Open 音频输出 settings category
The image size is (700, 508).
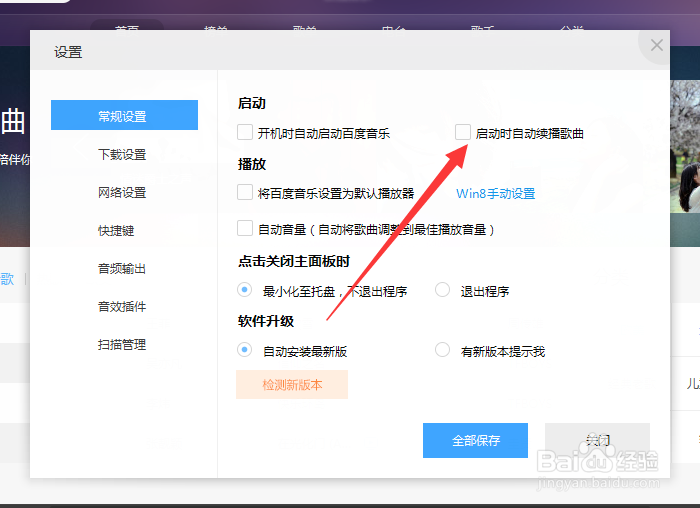click(122, 268)
